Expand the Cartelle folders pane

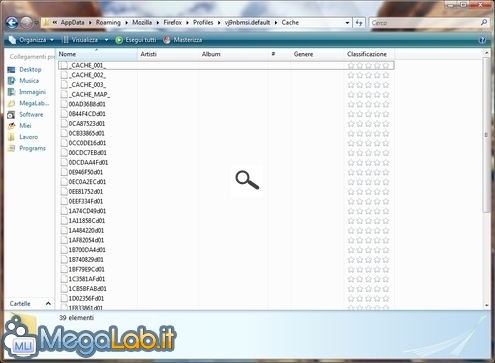[x=30, y=304]
